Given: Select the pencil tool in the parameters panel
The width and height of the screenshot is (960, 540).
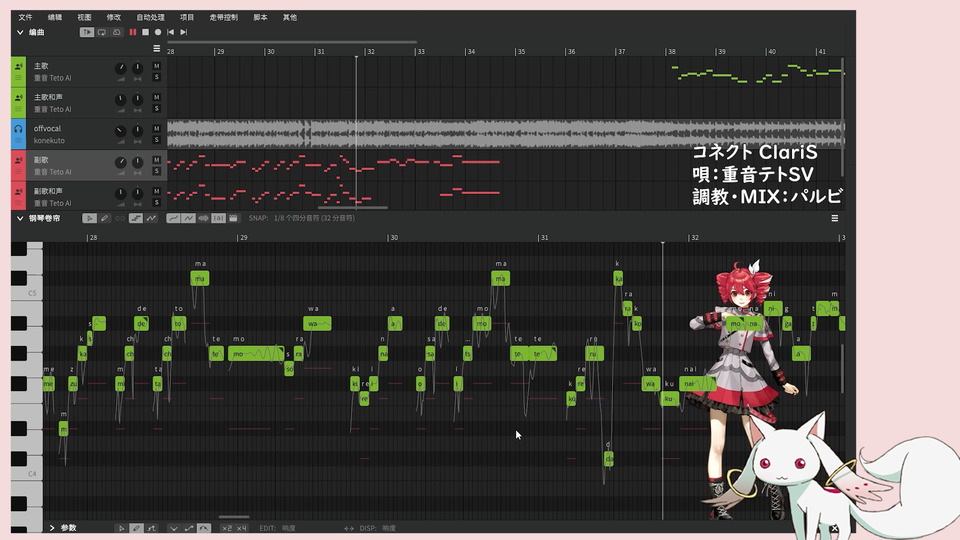Looking at the screenshot, I should click(136, 528).
